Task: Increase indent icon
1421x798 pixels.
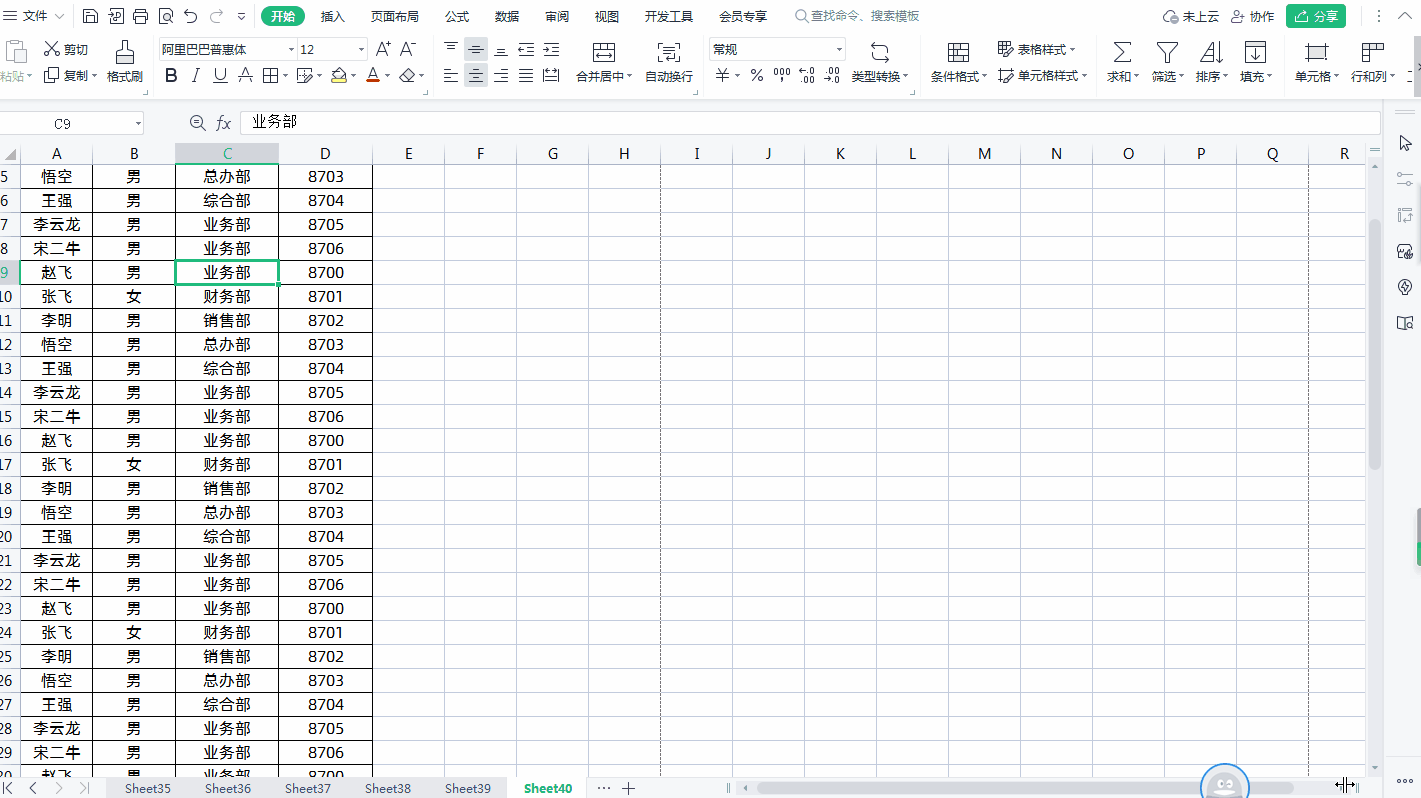Action: [551, 49]
